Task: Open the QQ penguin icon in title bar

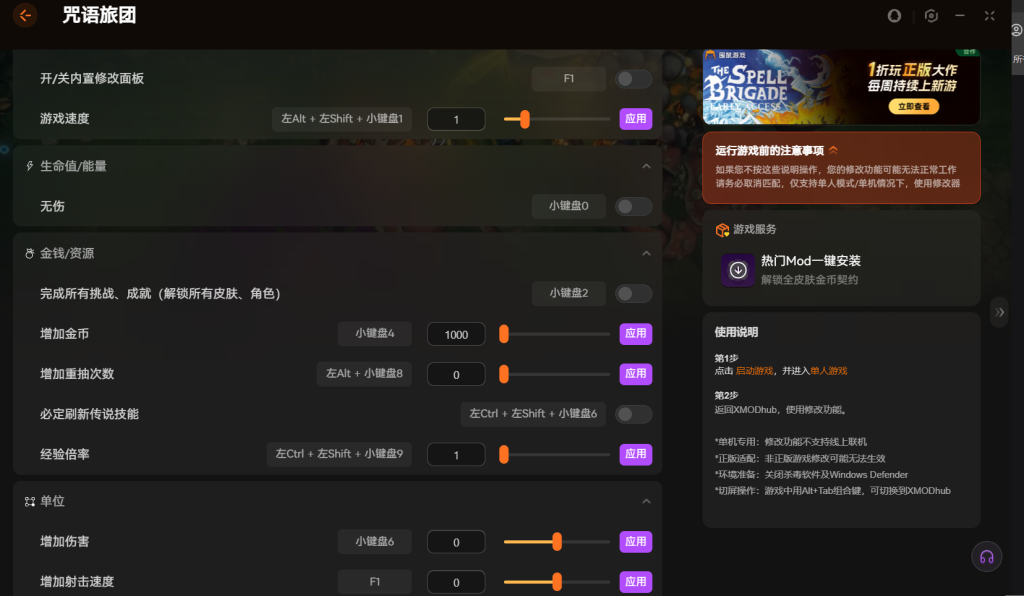Action: 894,16
